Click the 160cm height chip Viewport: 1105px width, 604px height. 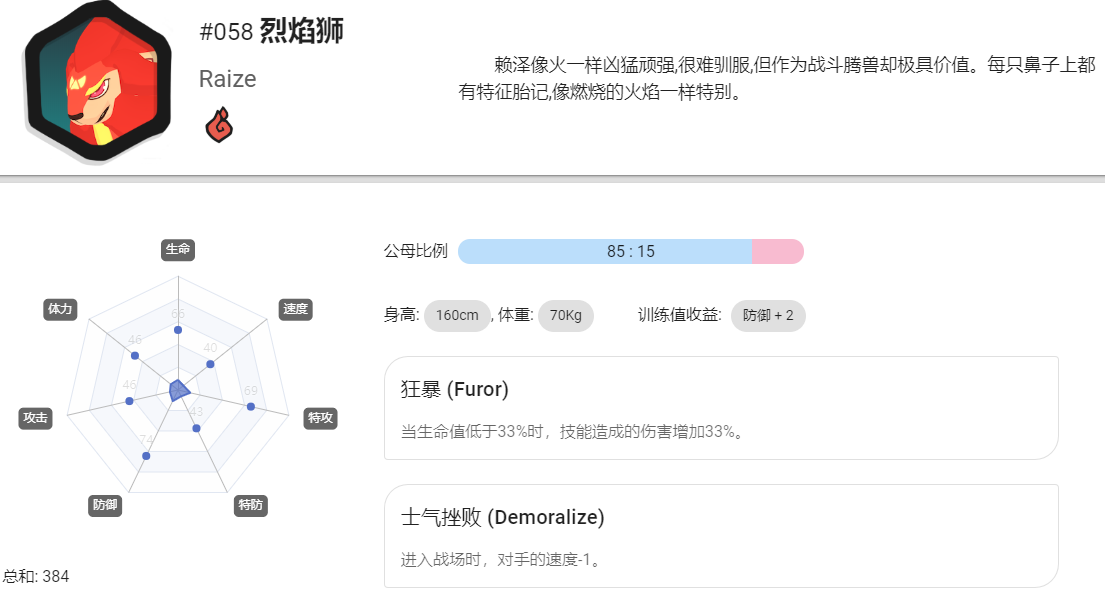tap(457, 315)
